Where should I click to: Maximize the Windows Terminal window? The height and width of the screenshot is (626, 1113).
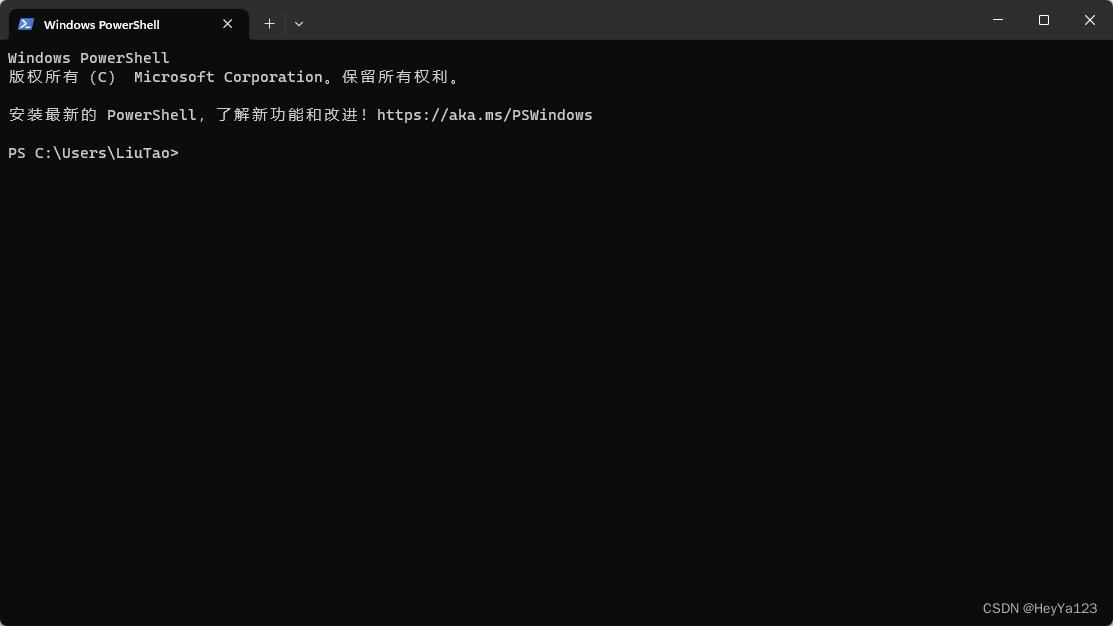(x=1043, y=20)
